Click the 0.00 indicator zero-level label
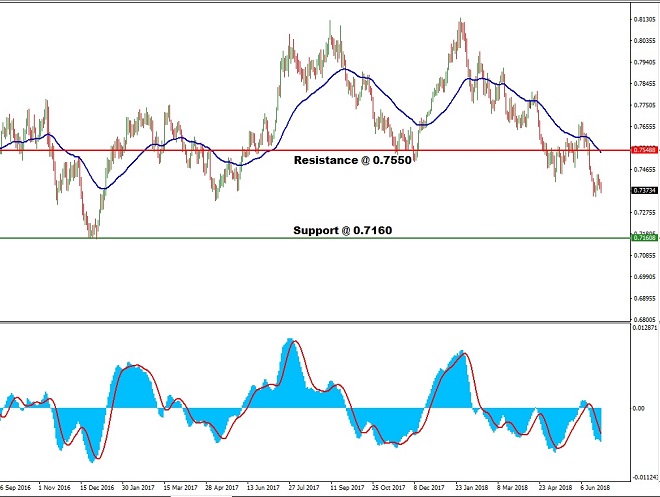660x497 pixels. (x=639, y=408)
